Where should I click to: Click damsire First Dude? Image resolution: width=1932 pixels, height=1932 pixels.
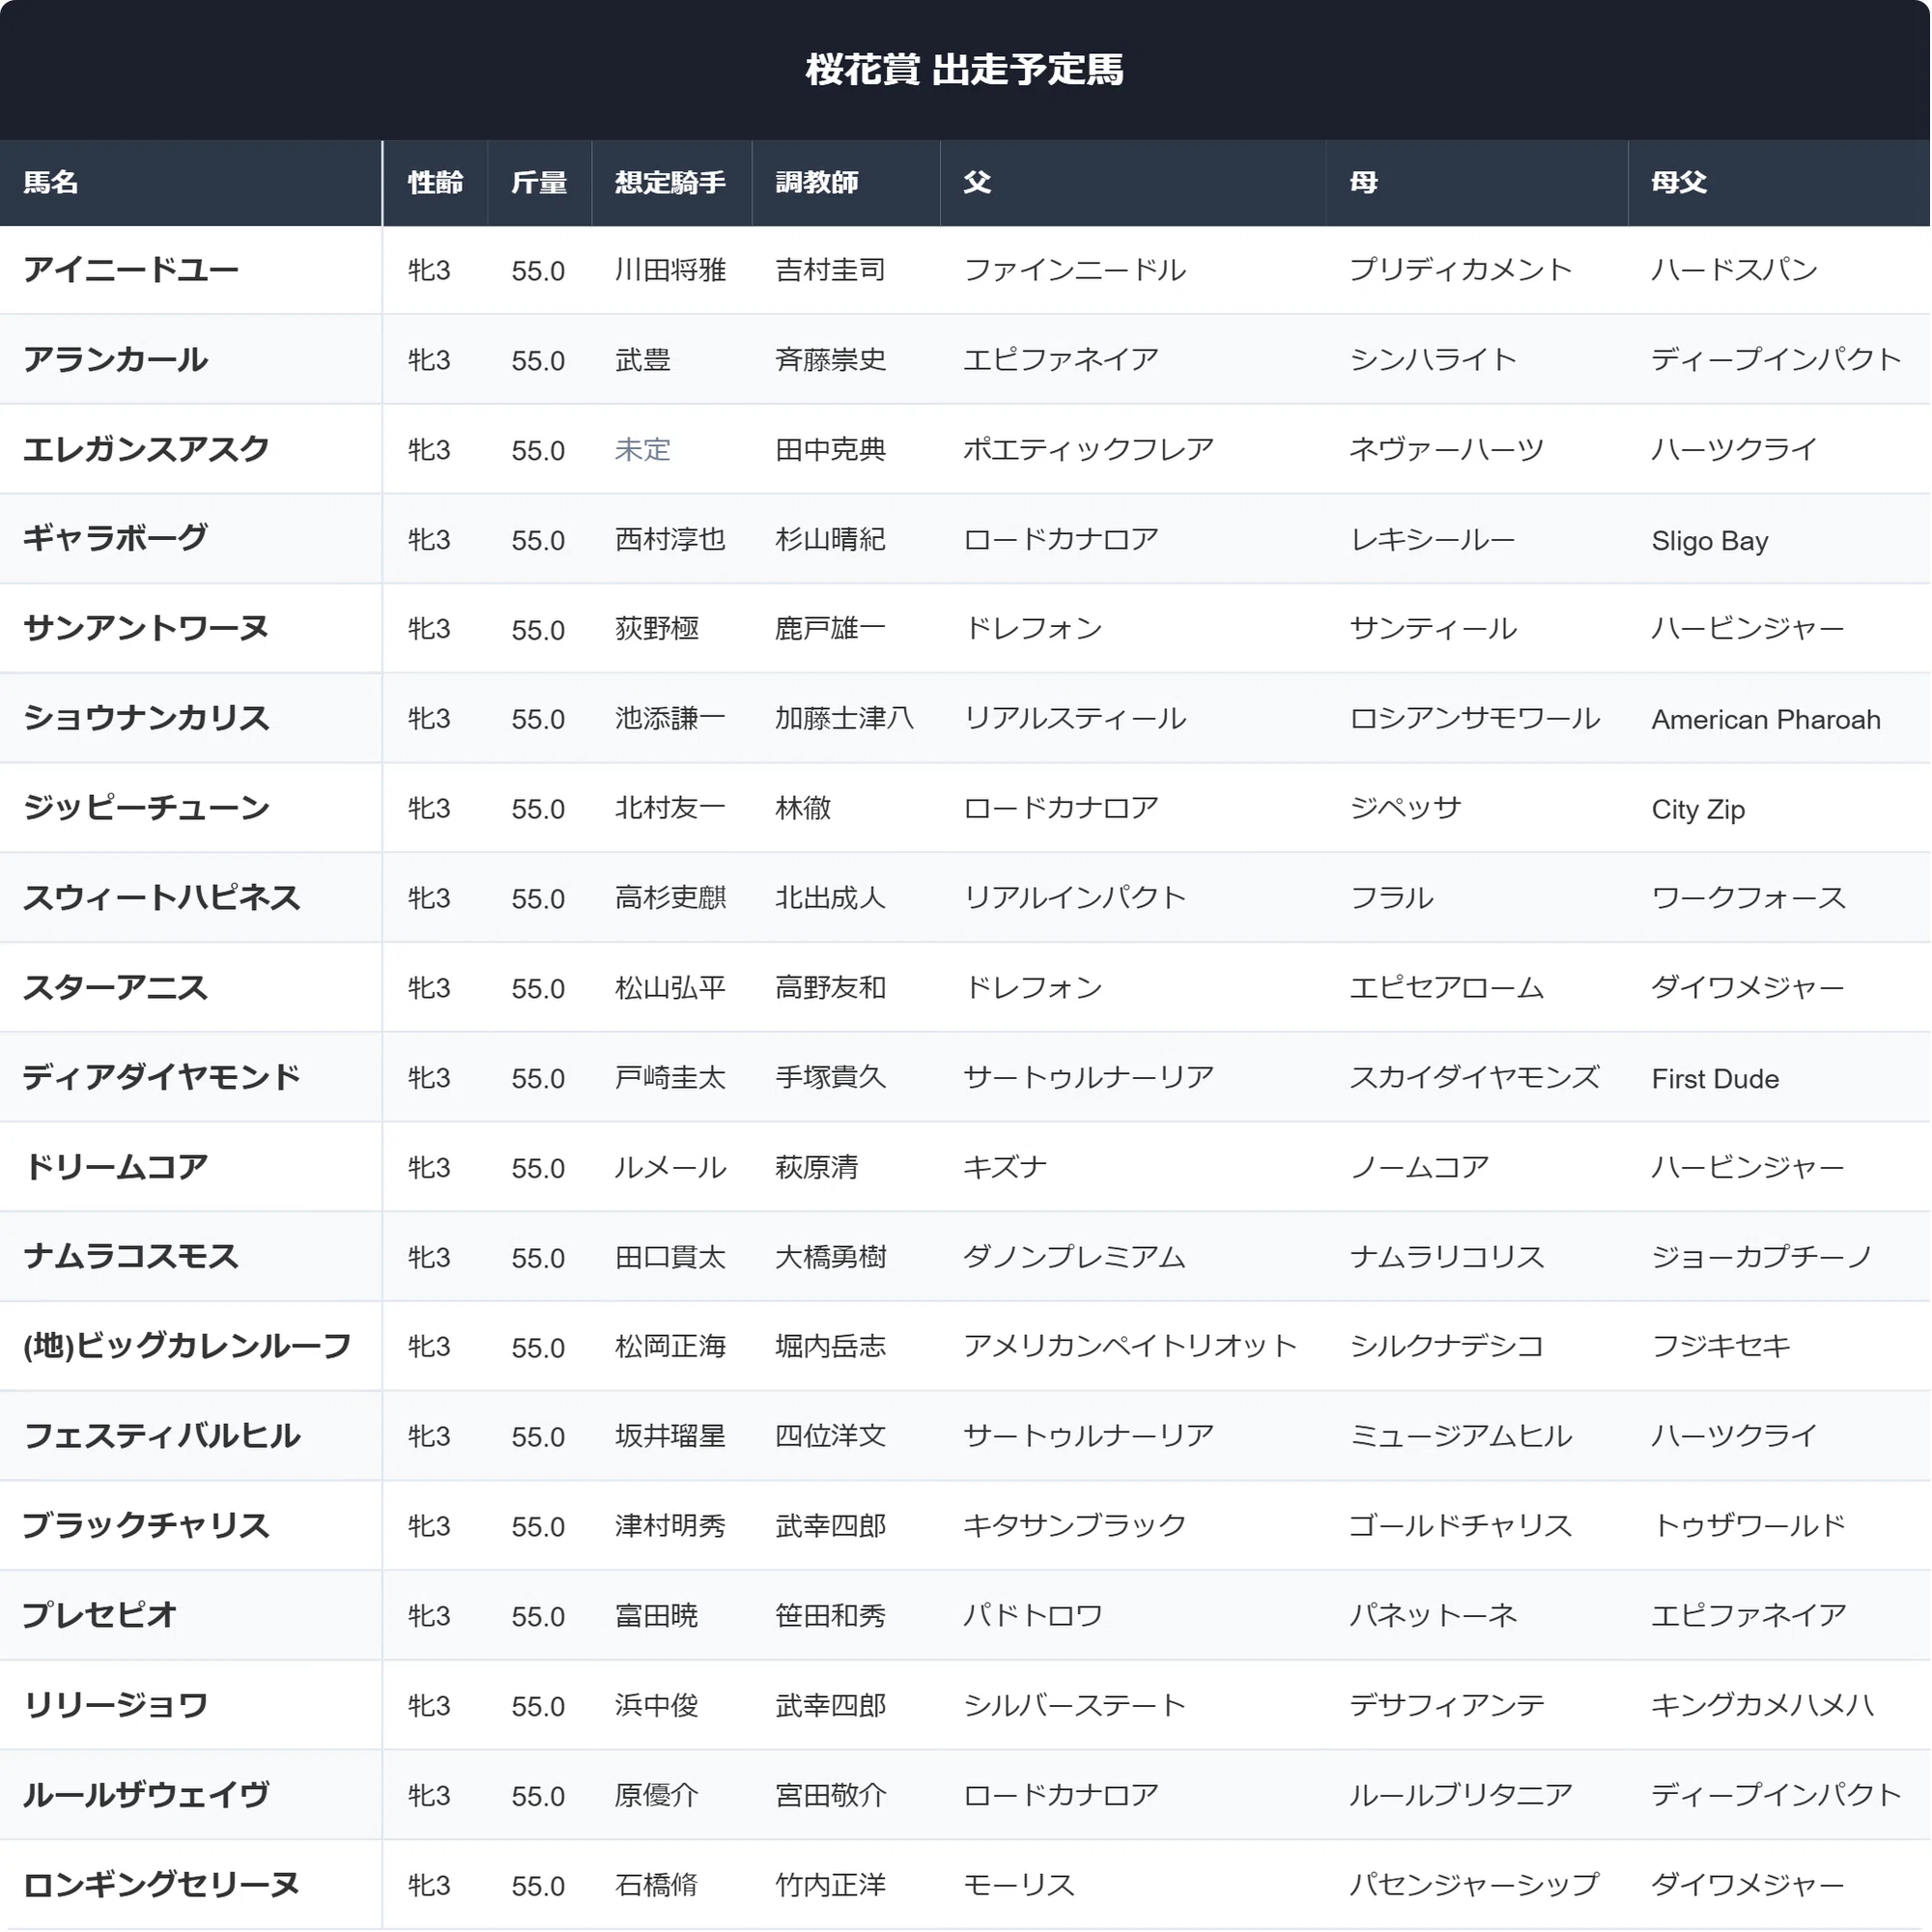(x=1715, y=1079)
